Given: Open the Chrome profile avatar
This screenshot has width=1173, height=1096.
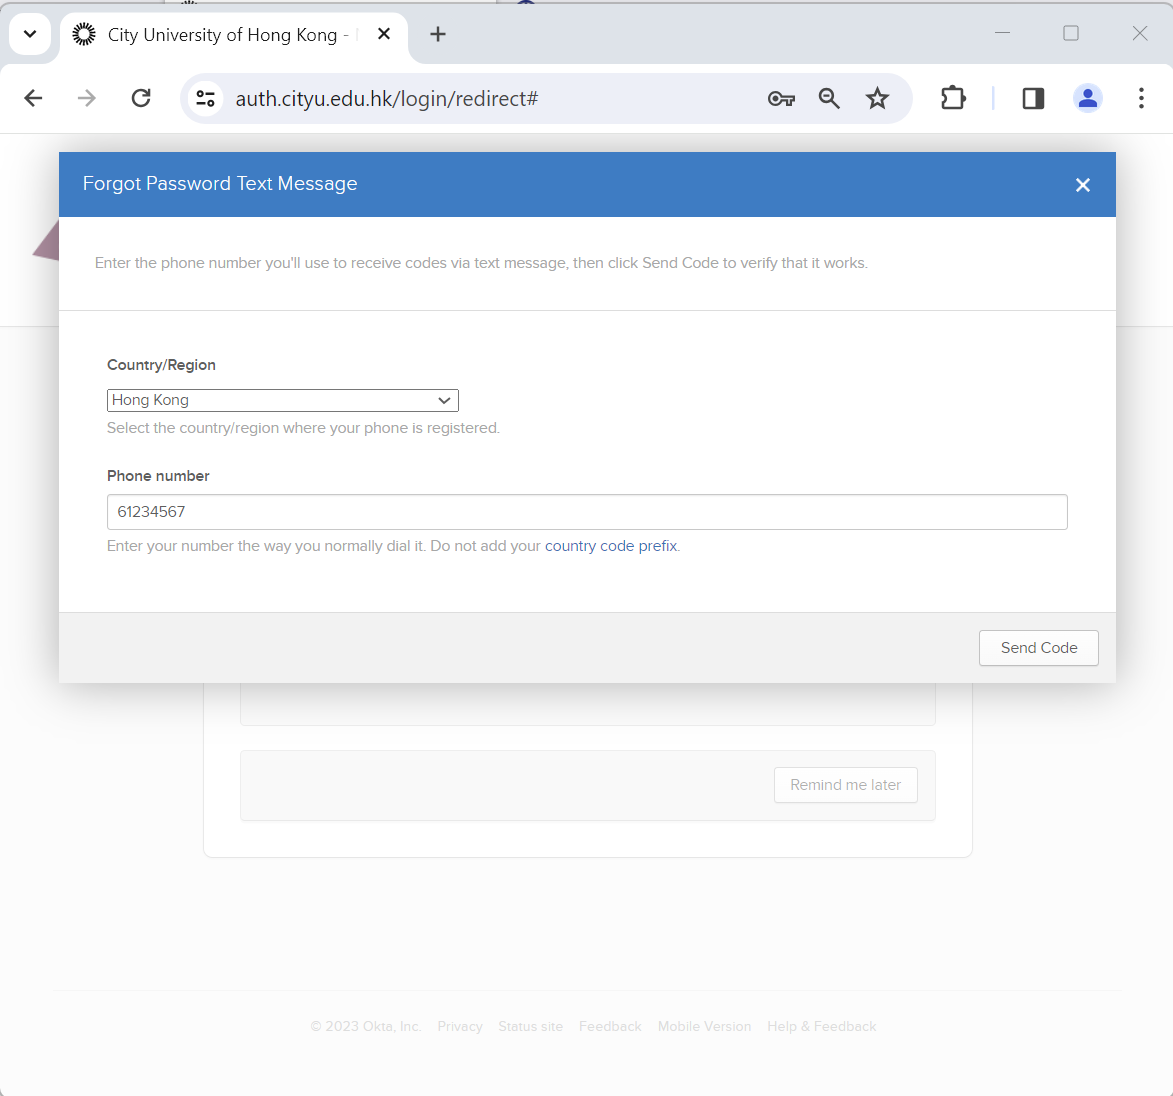Looking at the screenshot, I should (x=1087, y=98).
